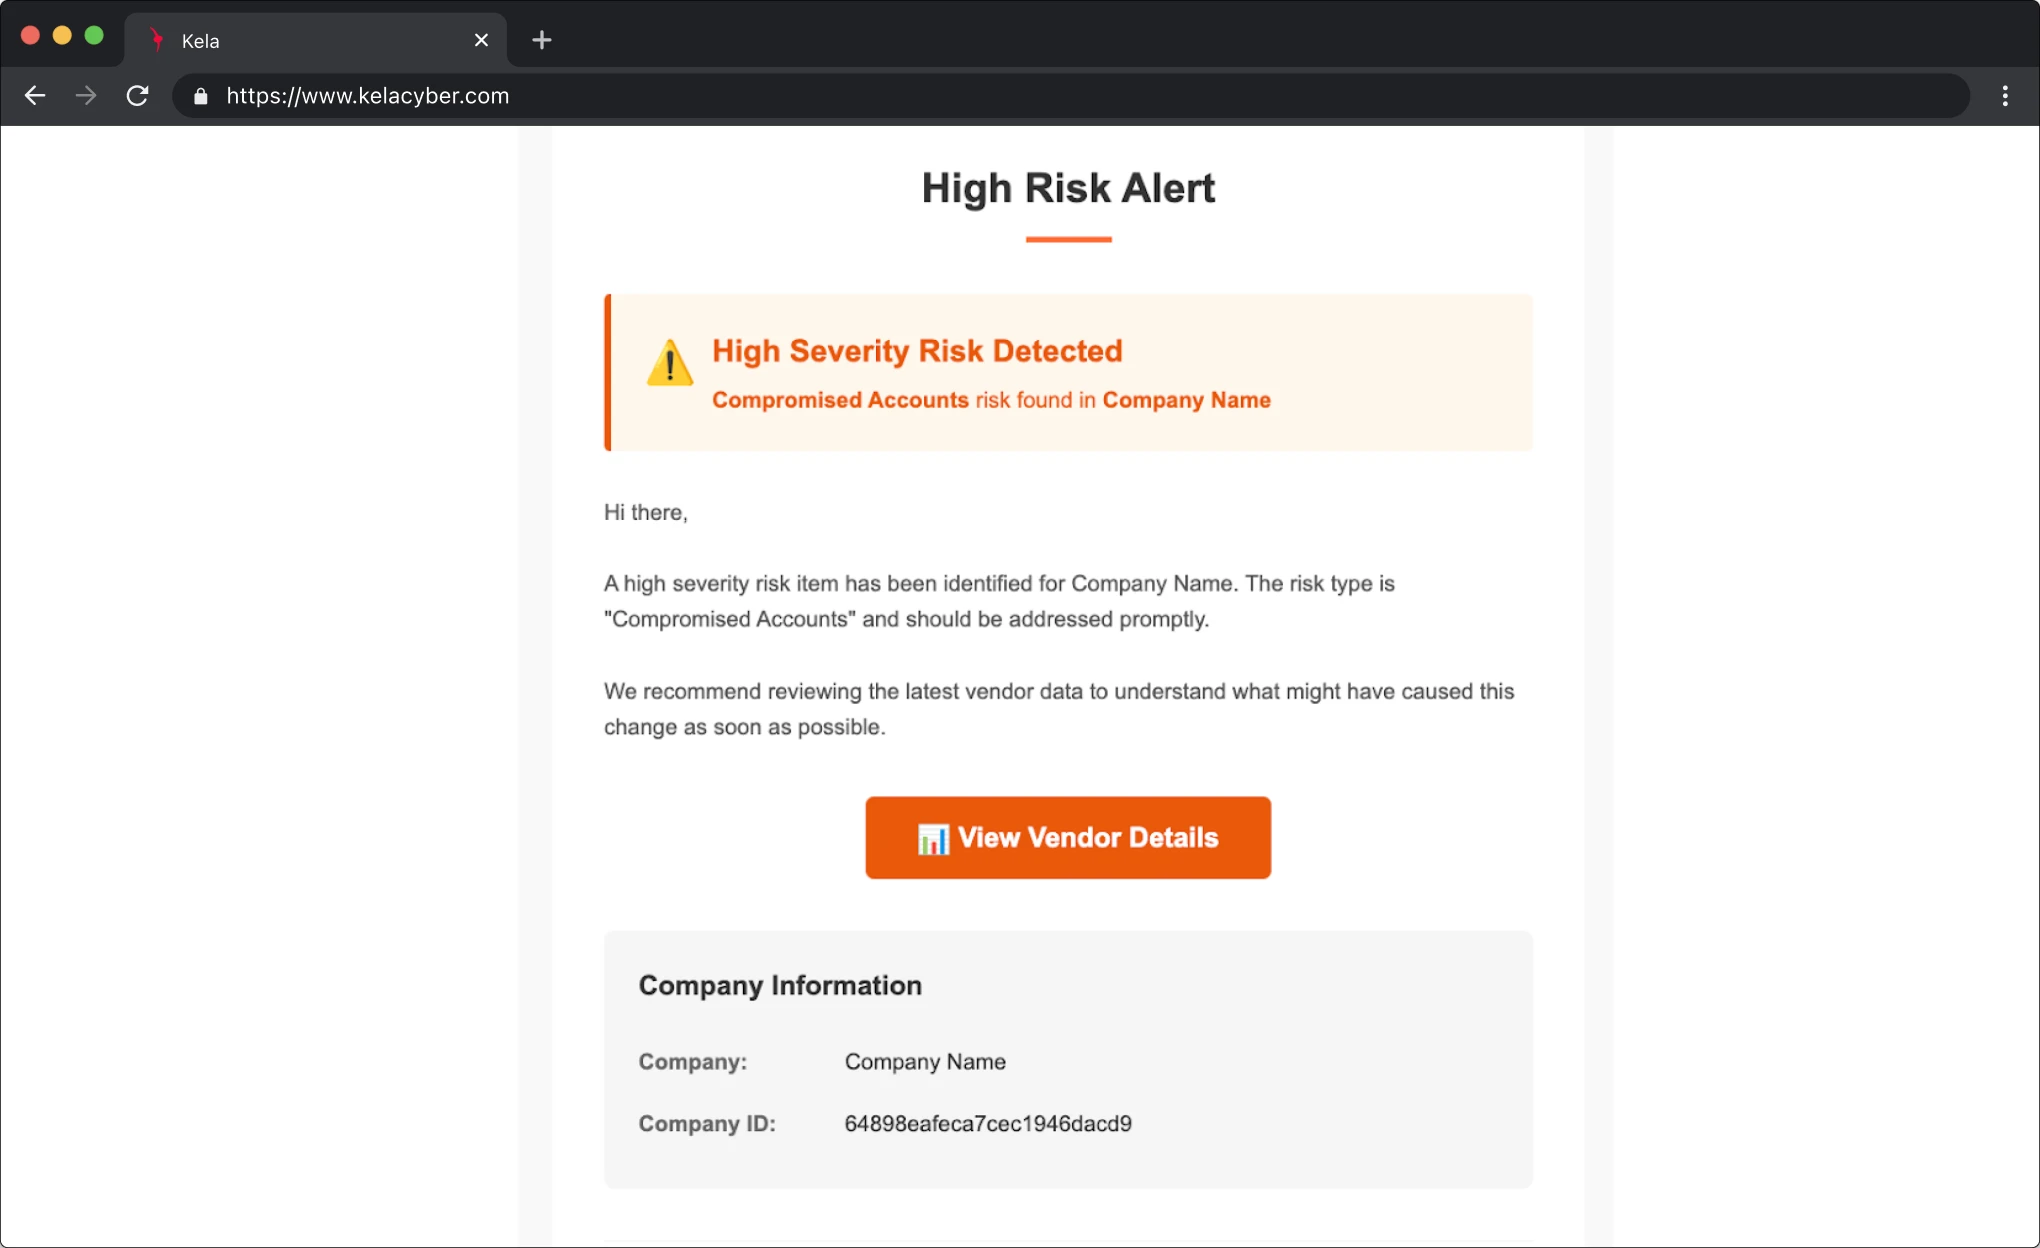This screenshot has height=1248, width=2040.
Task: Click the Kela tab favicon
Action: coord(156,40)
